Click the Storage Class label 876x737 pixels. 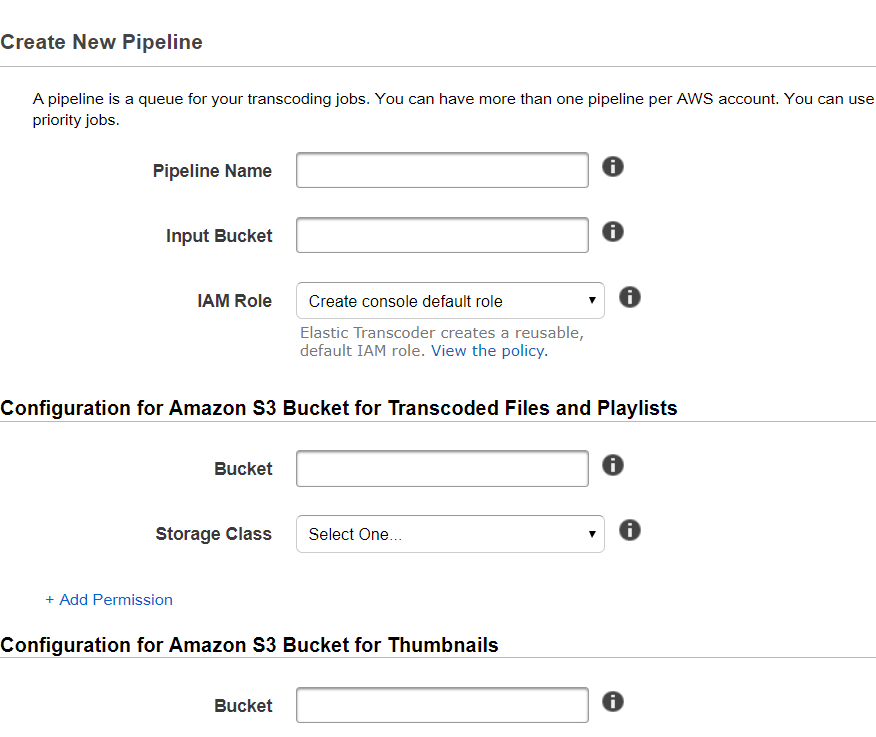pos(213,534)
